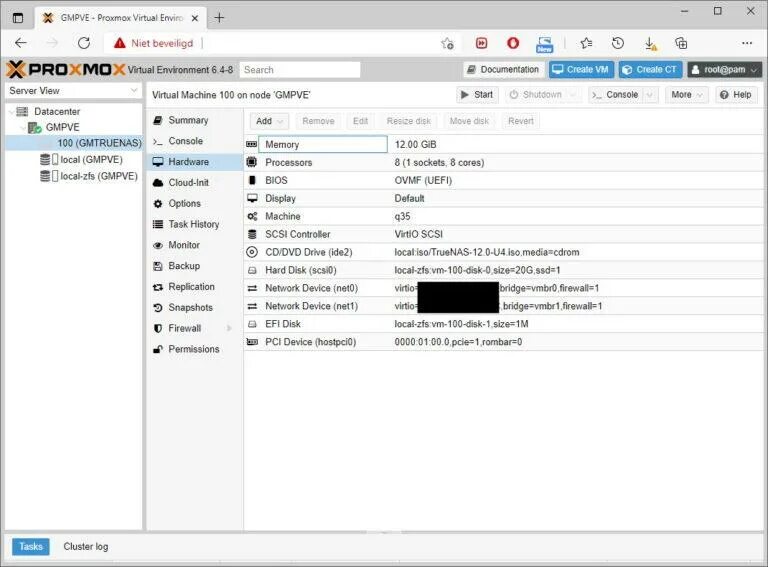Screen dimensions: 768x567
Task: Click the Proxmox logo
Action: click(x=66, y=70)
